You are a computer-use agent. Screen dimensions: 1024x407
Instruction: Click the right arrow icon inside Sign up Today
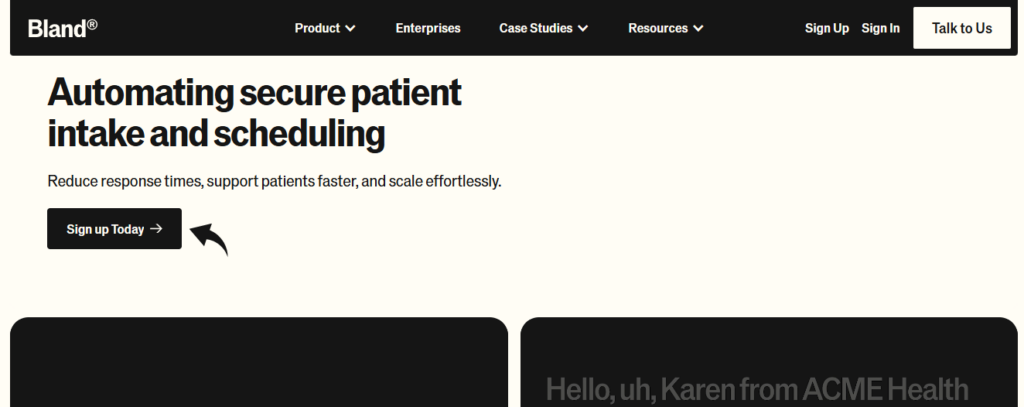[156, 229]
